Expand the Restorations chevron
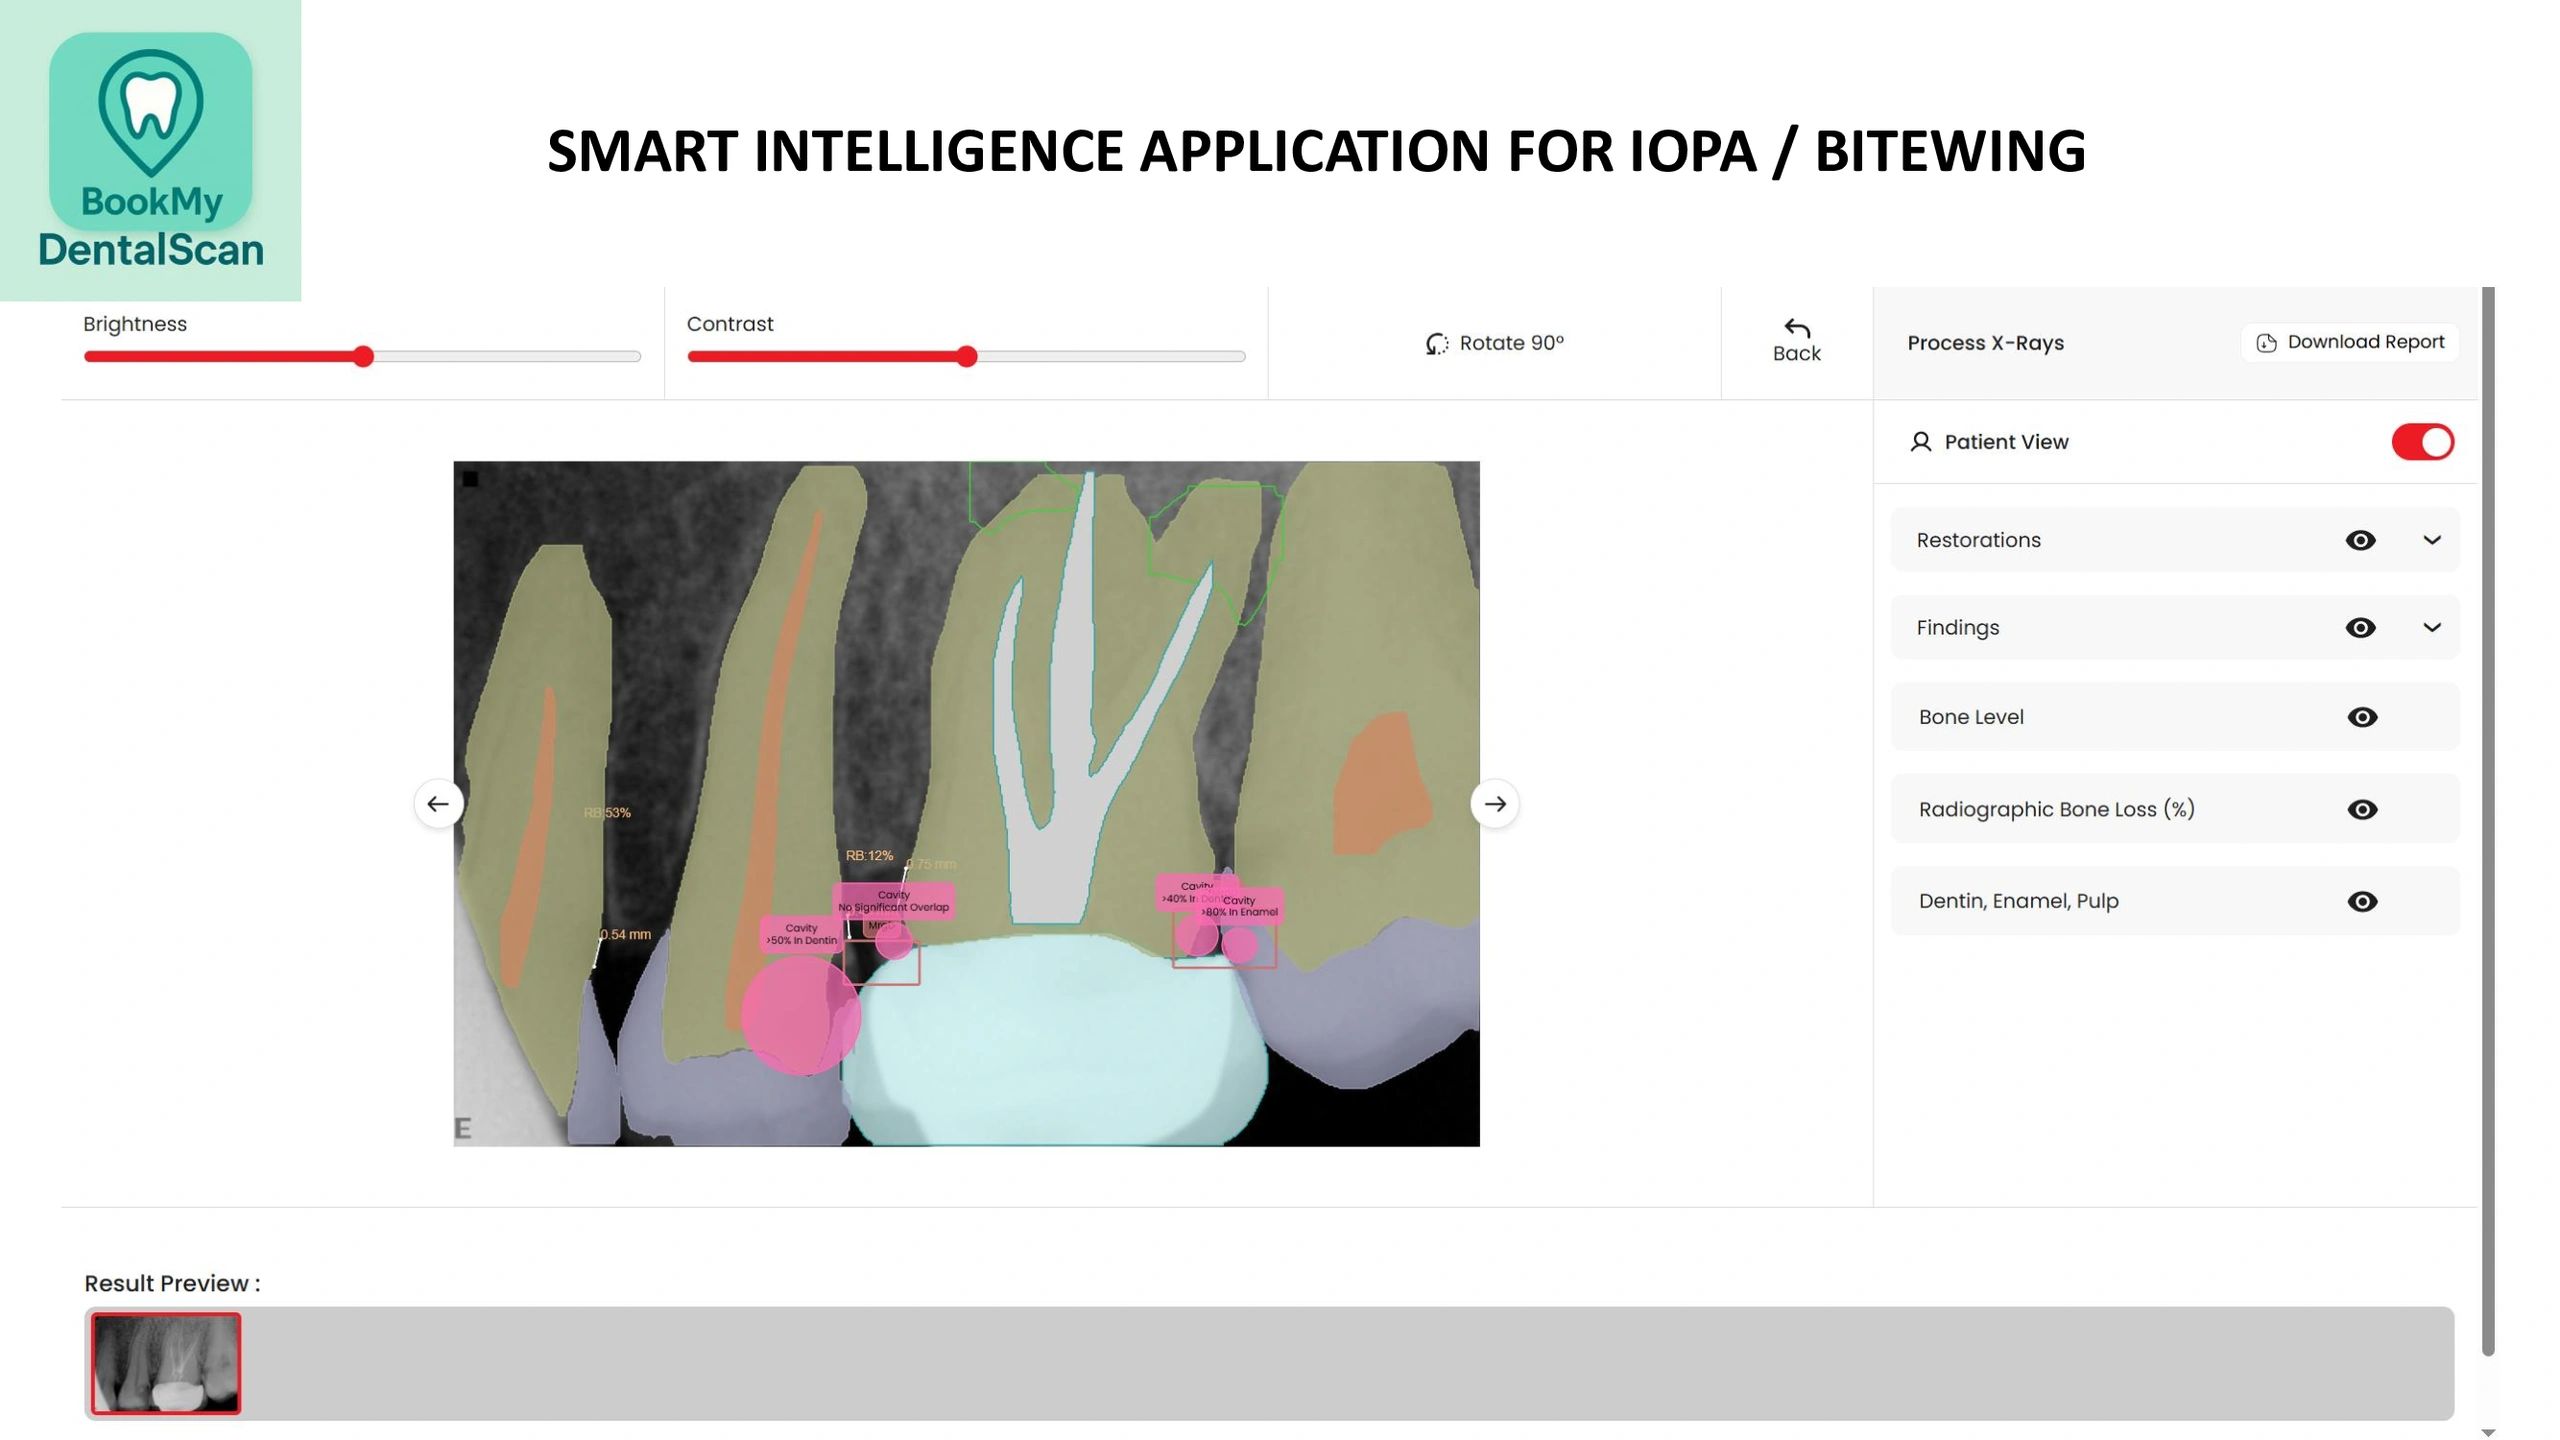 (2432, 540)
